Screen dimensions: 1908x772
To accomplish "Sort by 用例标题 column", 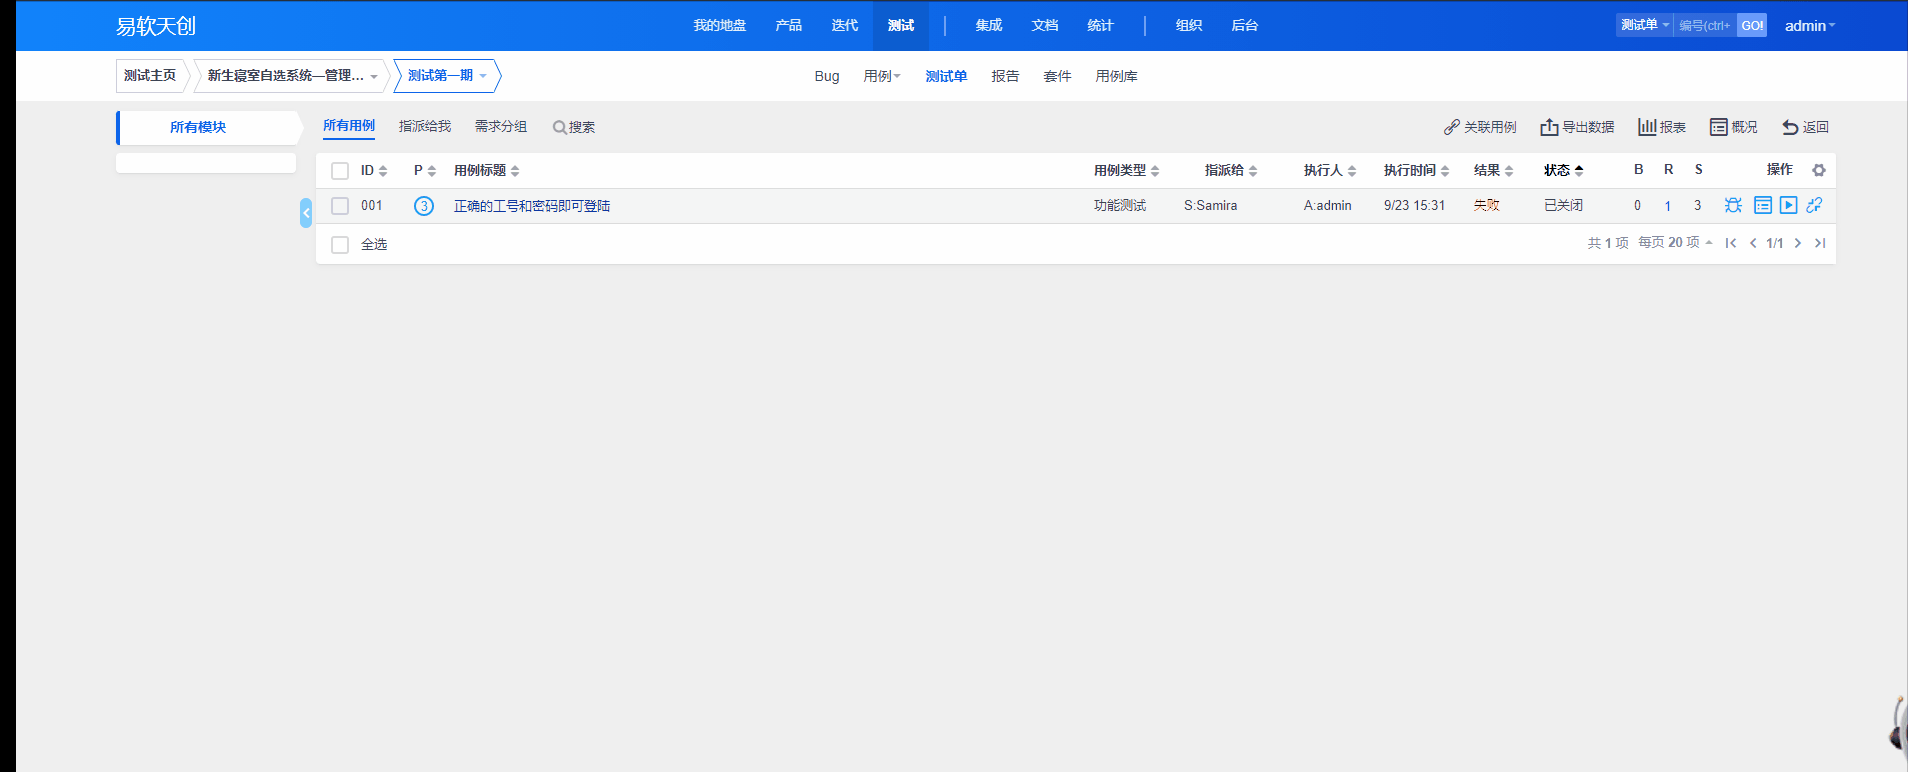I will coord(487,171).
